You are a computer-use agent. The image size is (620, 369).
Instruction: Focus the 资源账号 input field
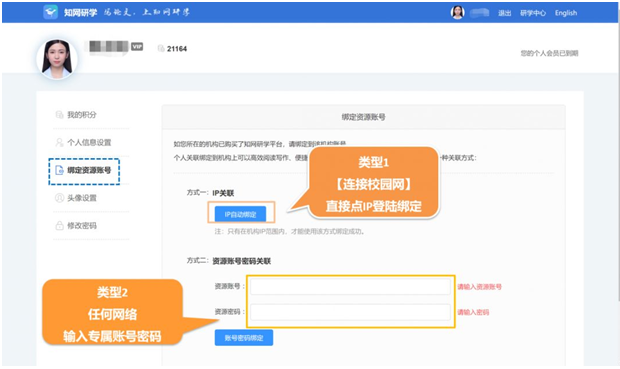(x=350, y=286)
